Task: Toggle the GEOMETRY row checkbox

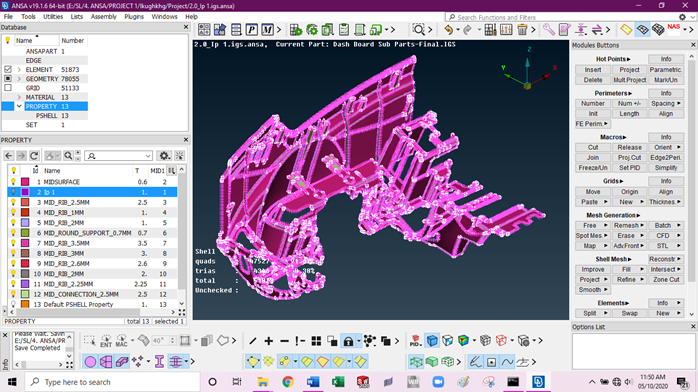Action: click(8, 79)
